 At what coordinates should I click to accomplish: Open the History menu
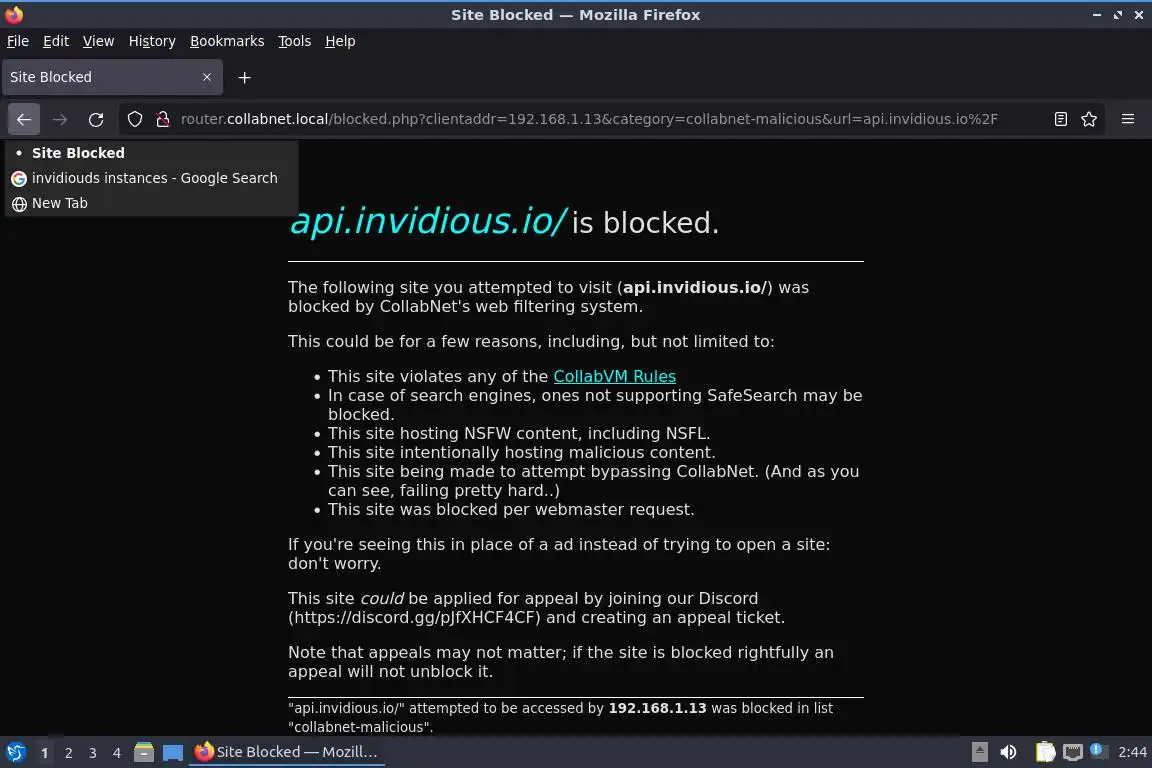[152, 41]
